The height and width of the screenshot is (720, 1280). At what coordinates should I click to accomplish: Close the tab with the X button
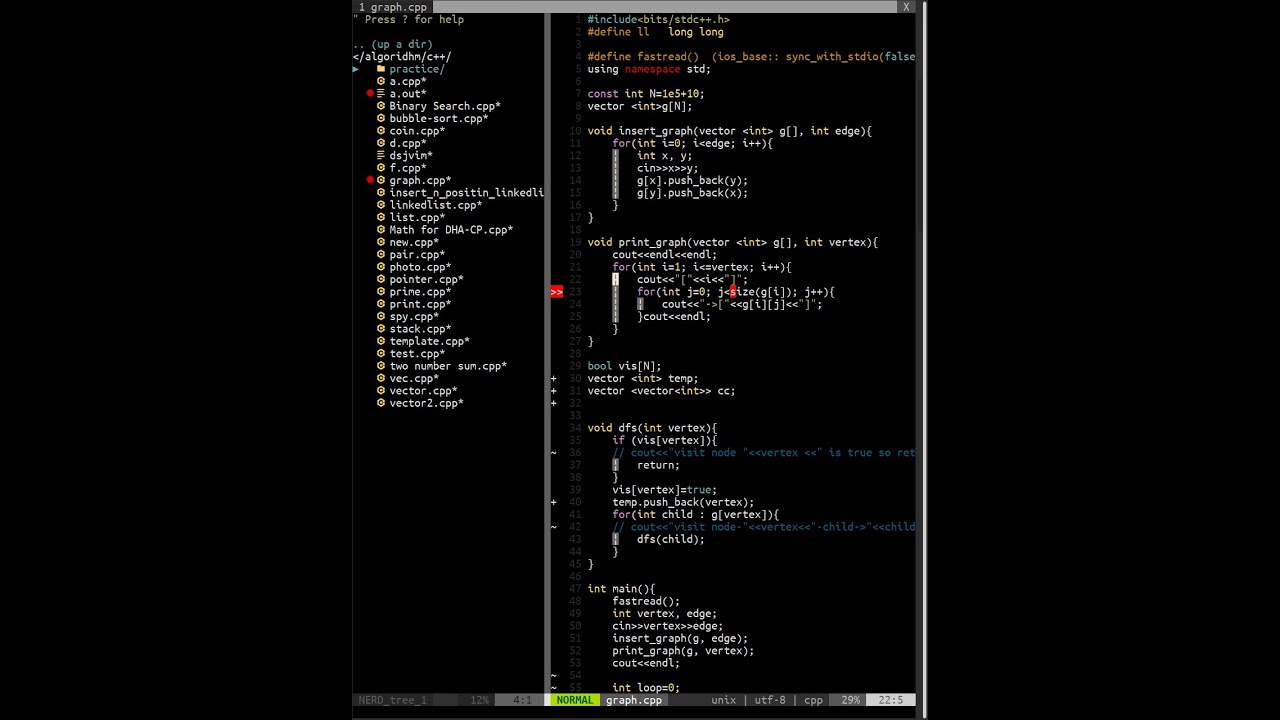pyautogui.click(x=906, y=7)
